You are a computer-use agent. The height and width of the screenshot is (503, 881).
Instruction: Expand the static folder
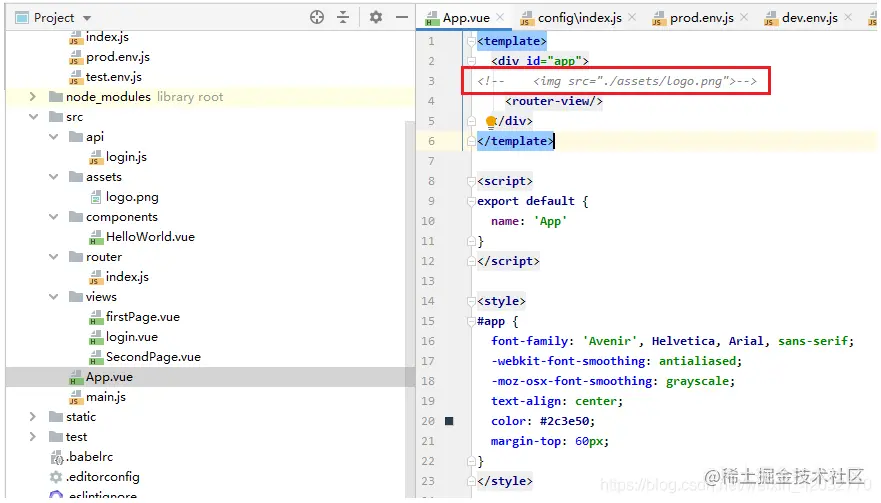[x=33, y=416]
